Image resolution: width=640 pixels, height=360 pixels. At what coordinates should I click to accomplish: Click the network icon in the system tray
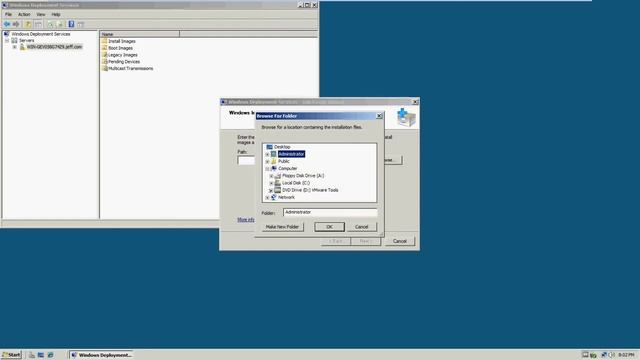[604, 355]
